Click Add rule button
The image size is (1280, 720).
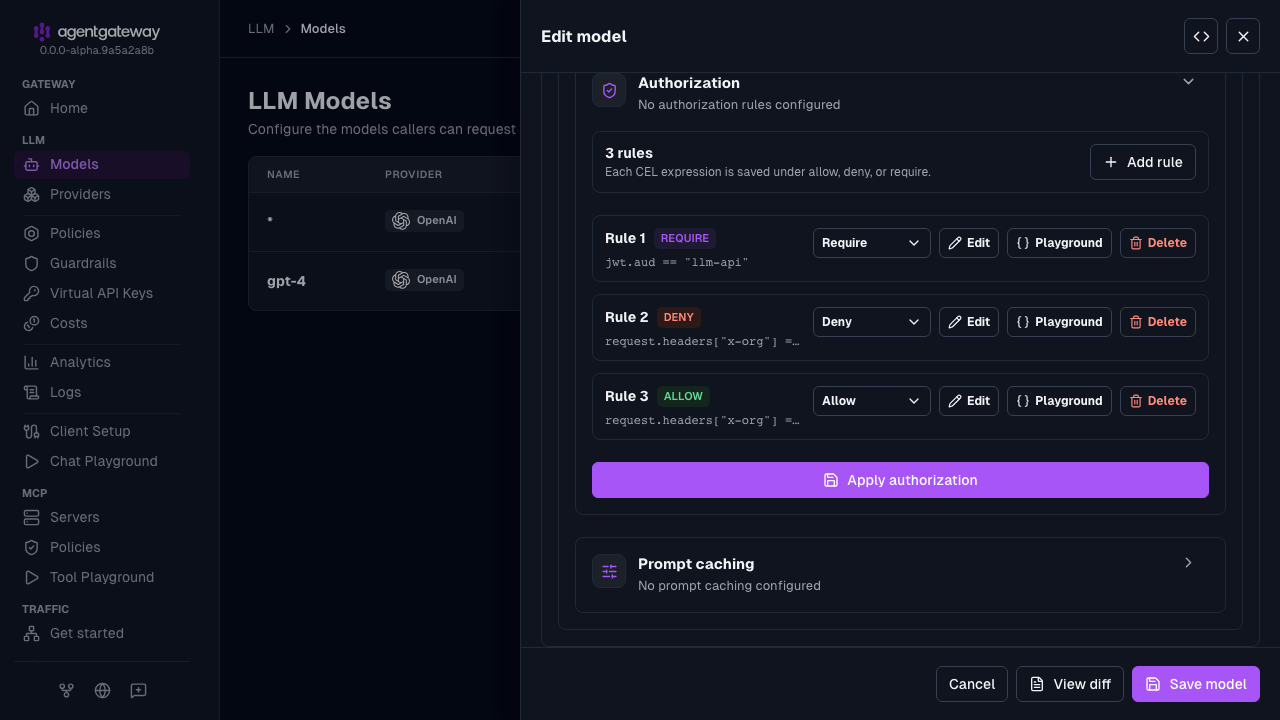click(1143, 162)
